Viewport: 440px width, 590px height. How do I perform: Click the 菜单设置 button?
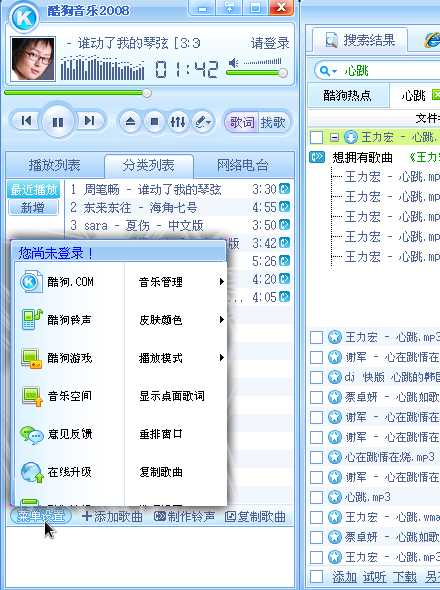tap(40, 516)
